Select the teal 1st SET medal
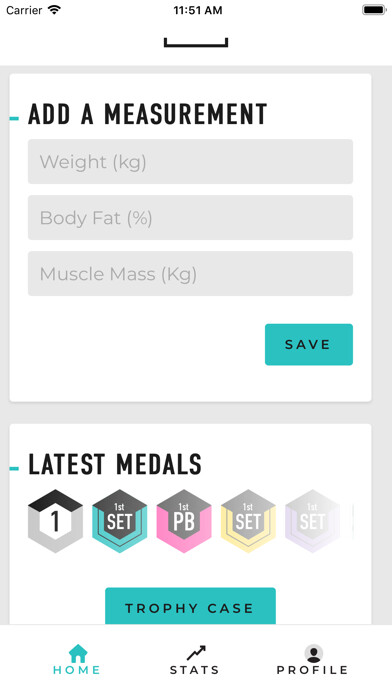The image size is (392, 696). [x=119, y=521]
